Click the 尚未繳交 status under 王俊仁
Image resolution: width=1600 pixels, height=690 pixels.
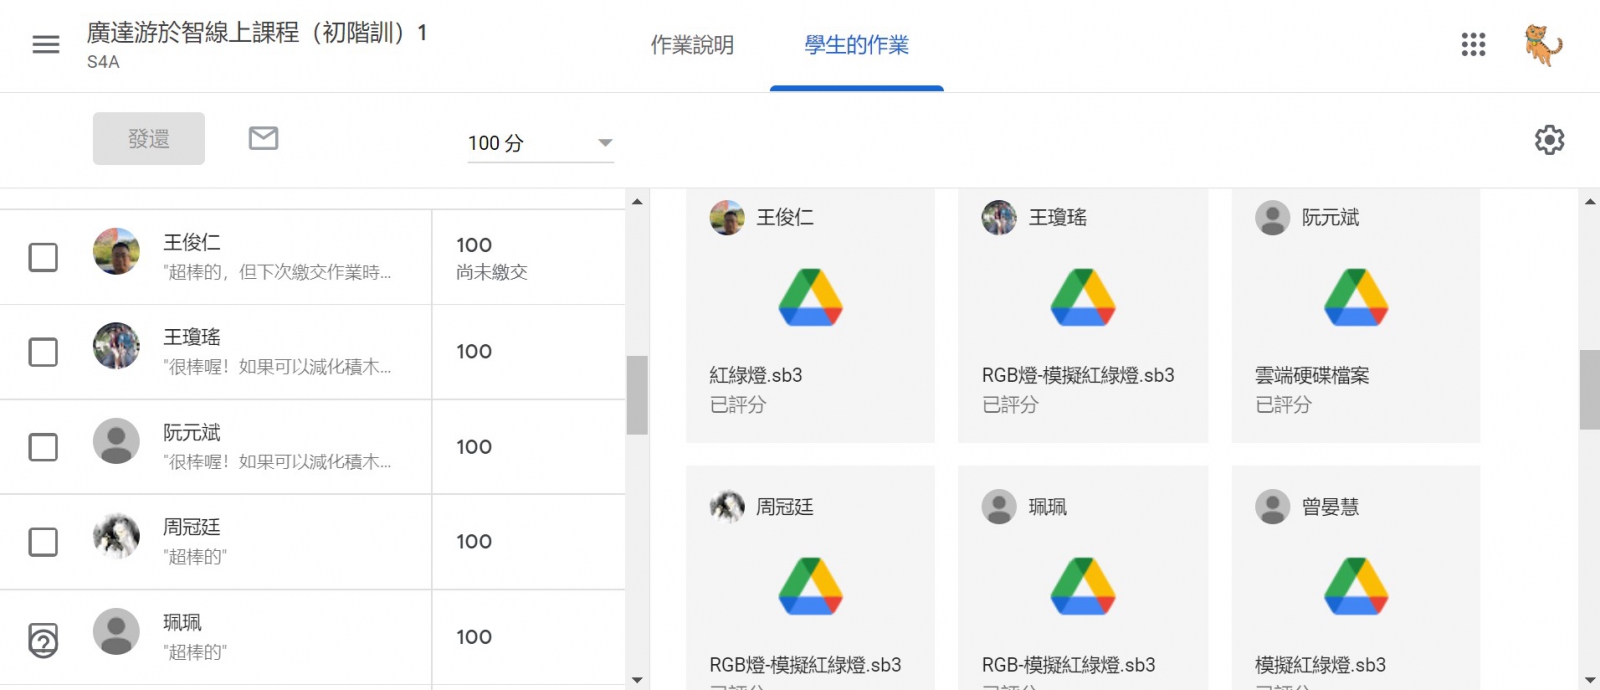click(492, 272)
